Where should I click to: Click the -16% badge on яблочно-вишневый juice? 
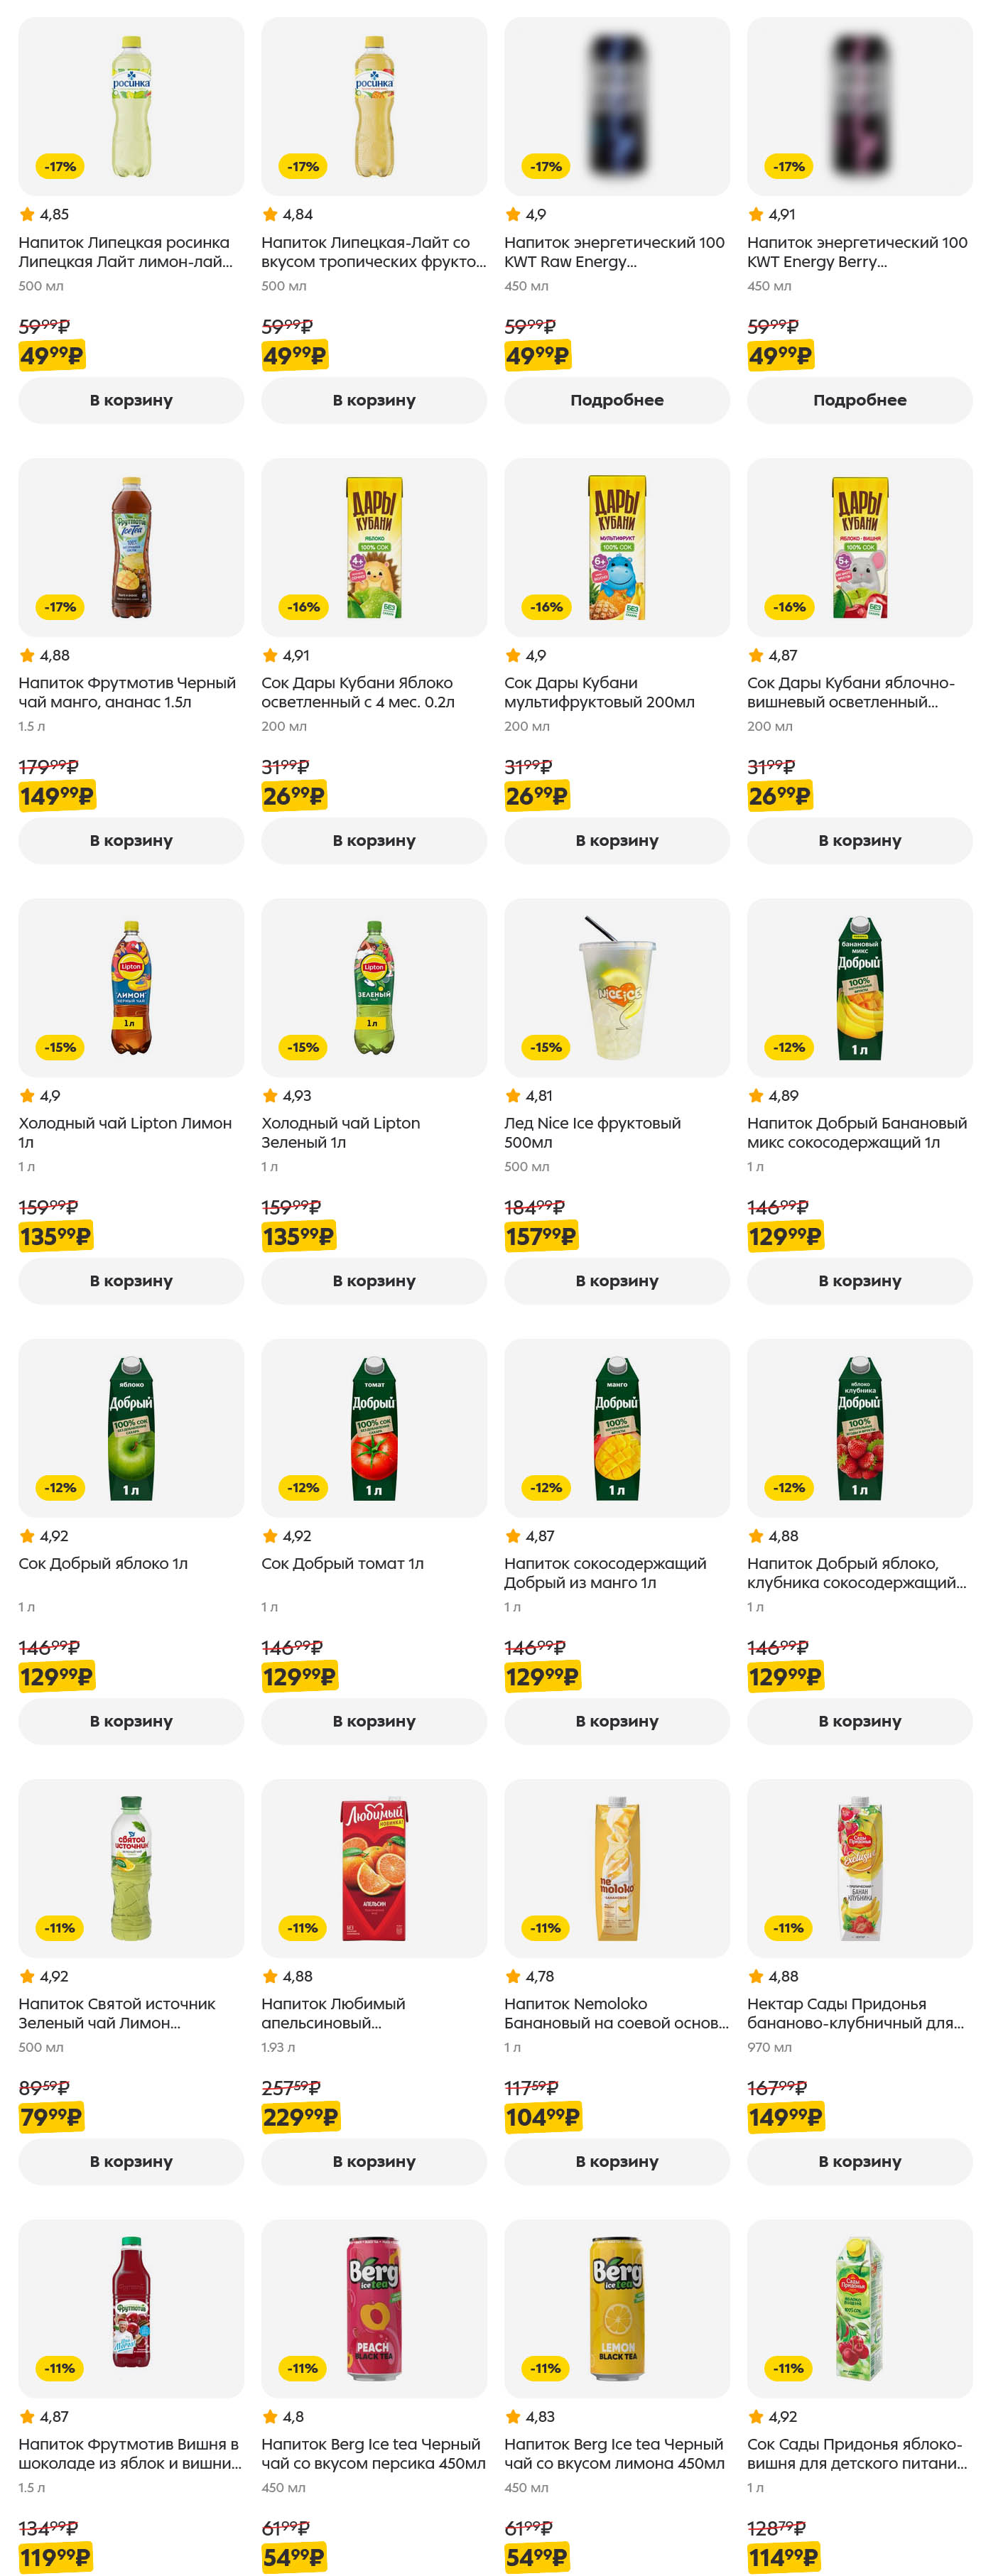[x=789, y=607]
